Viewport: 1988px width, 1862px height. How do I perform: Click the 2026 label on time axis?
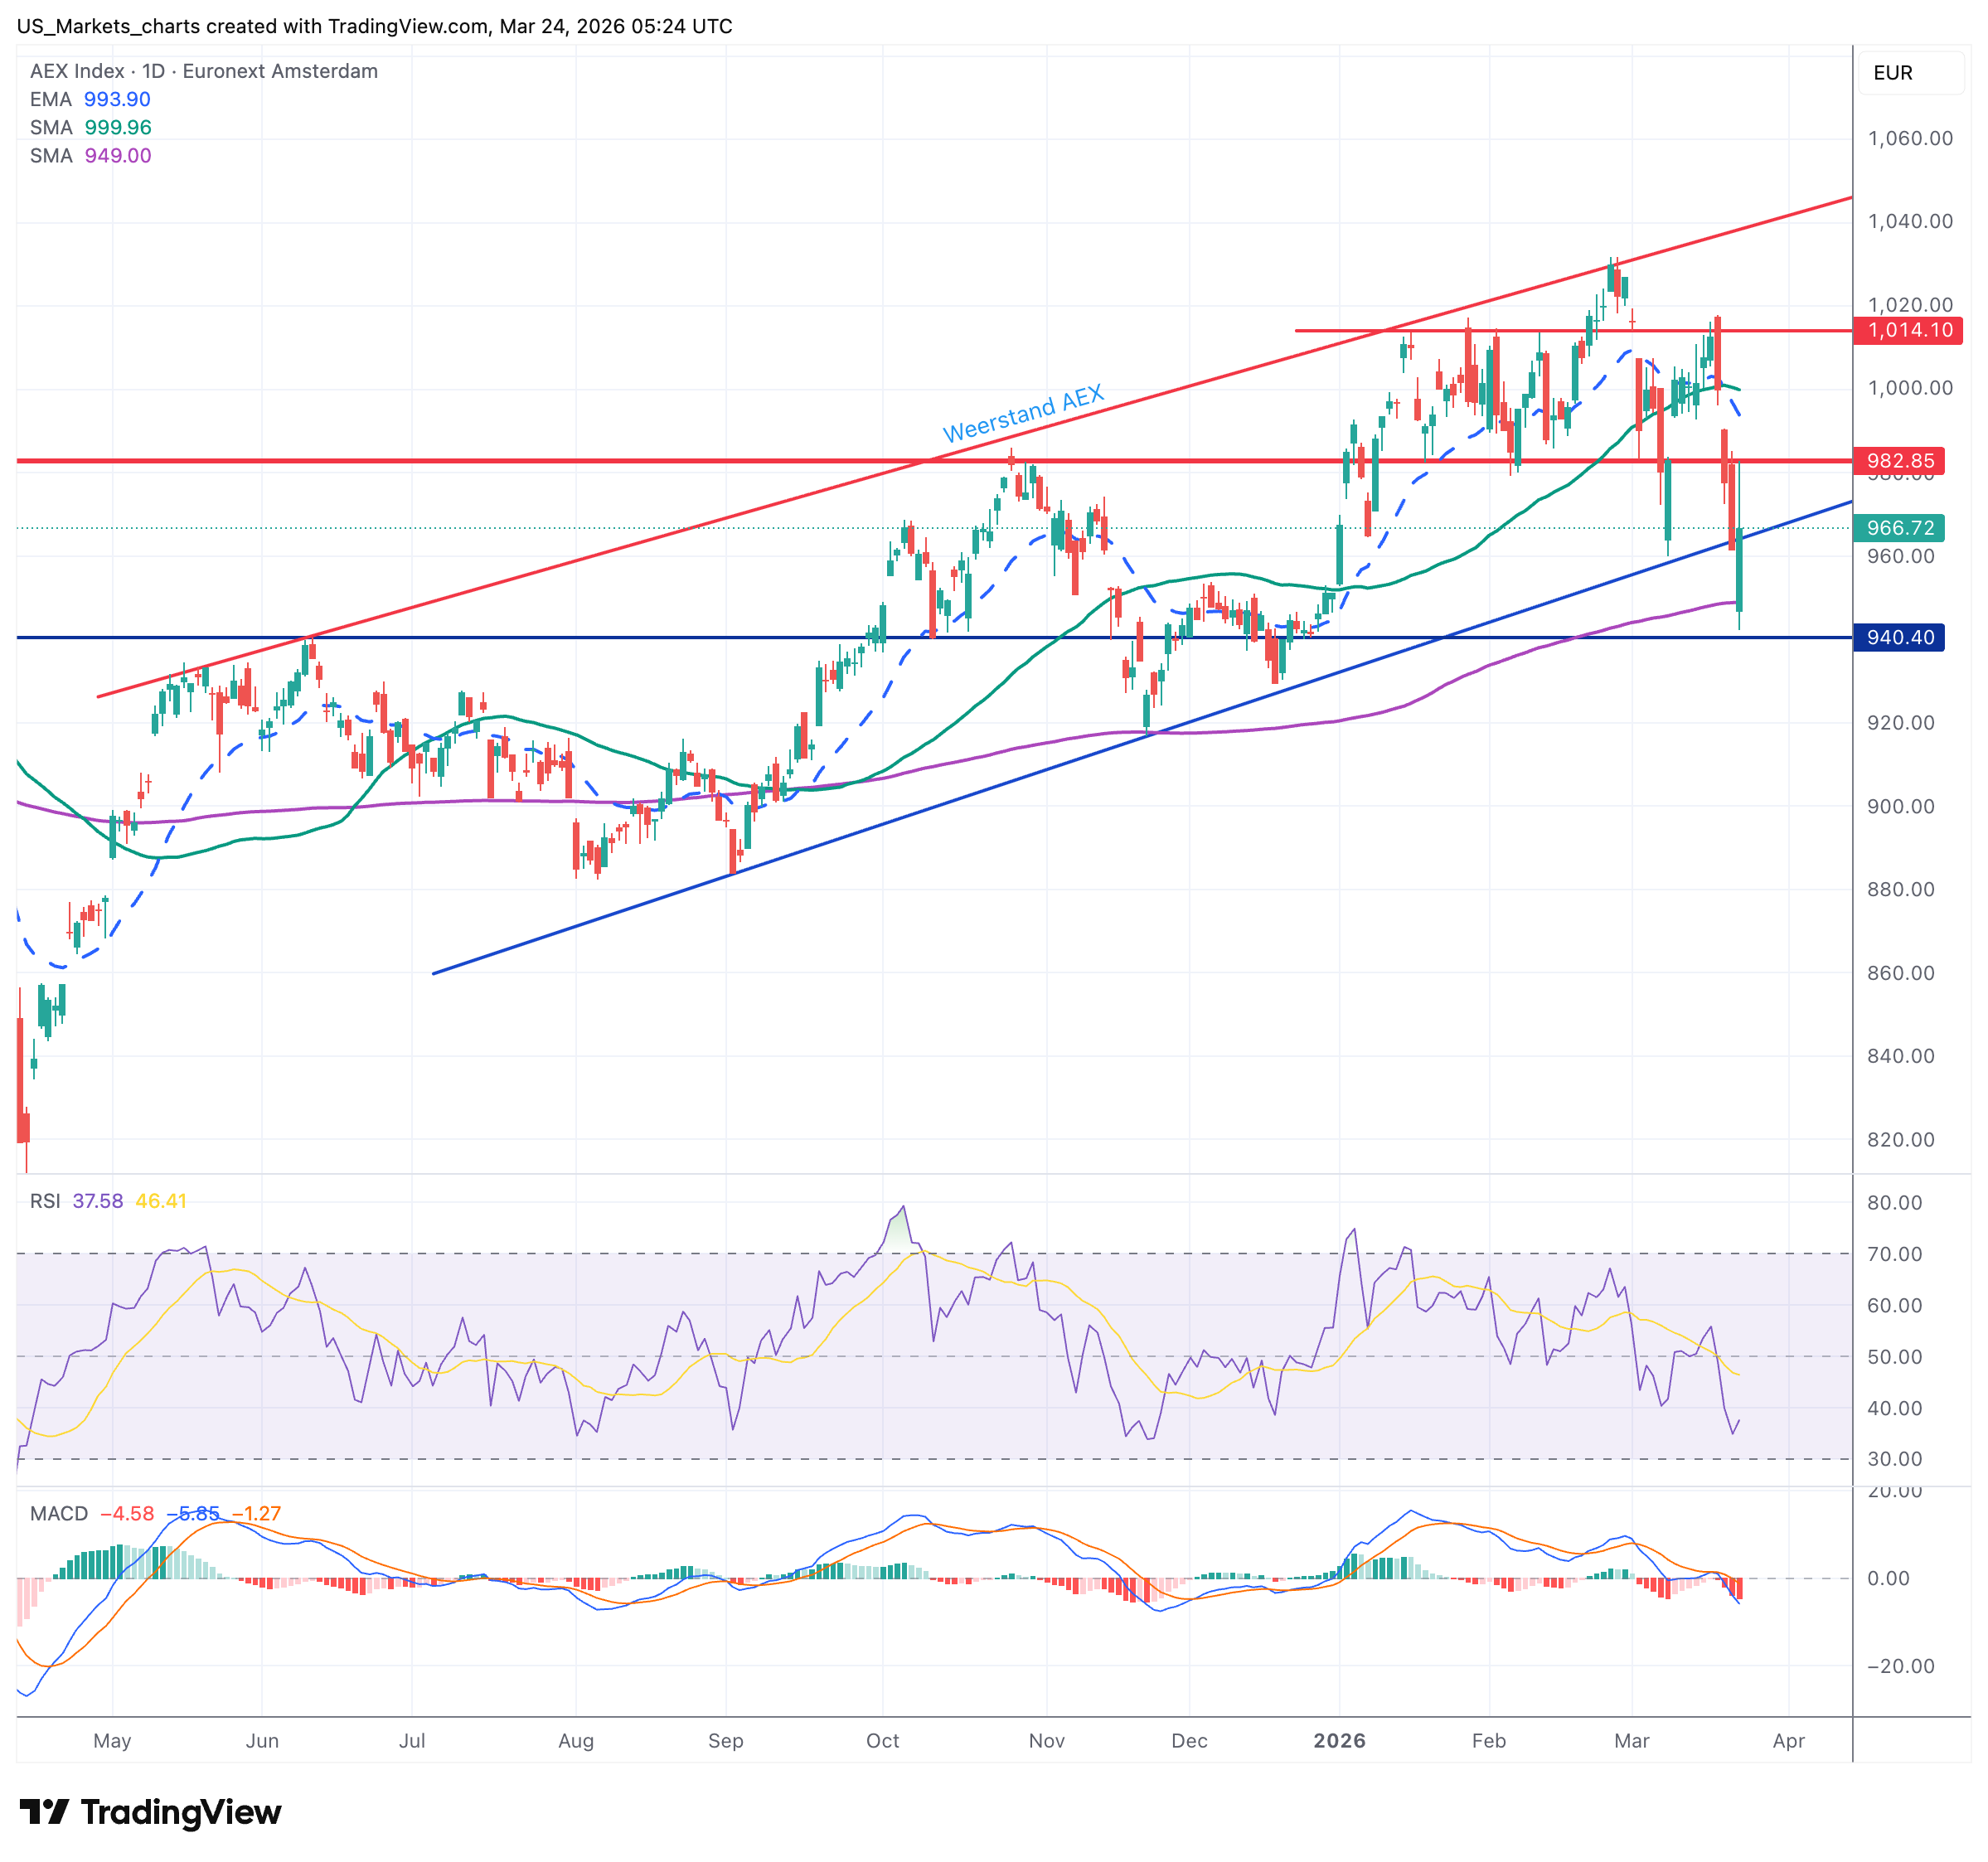pos(1338,1740)
